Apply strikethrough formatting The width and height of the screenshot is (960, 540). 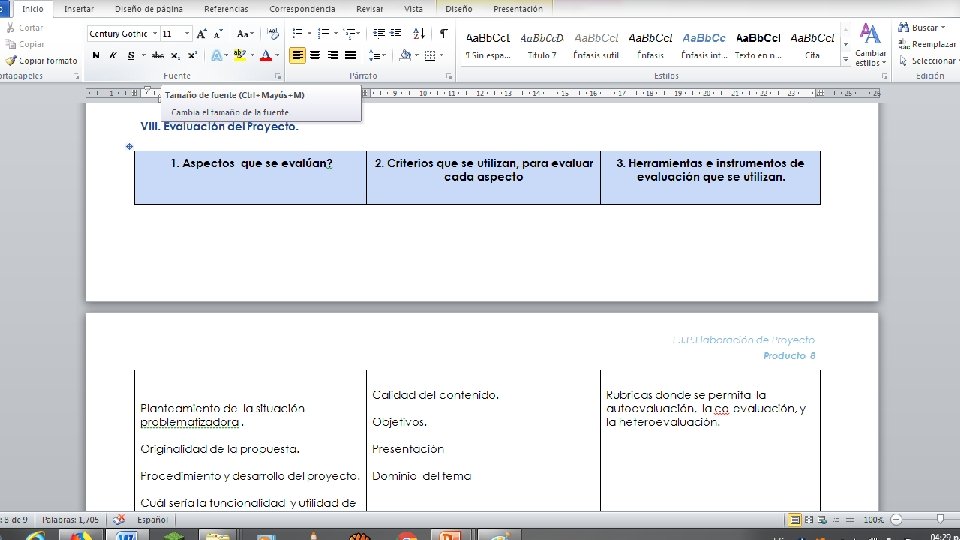(157, 56)
